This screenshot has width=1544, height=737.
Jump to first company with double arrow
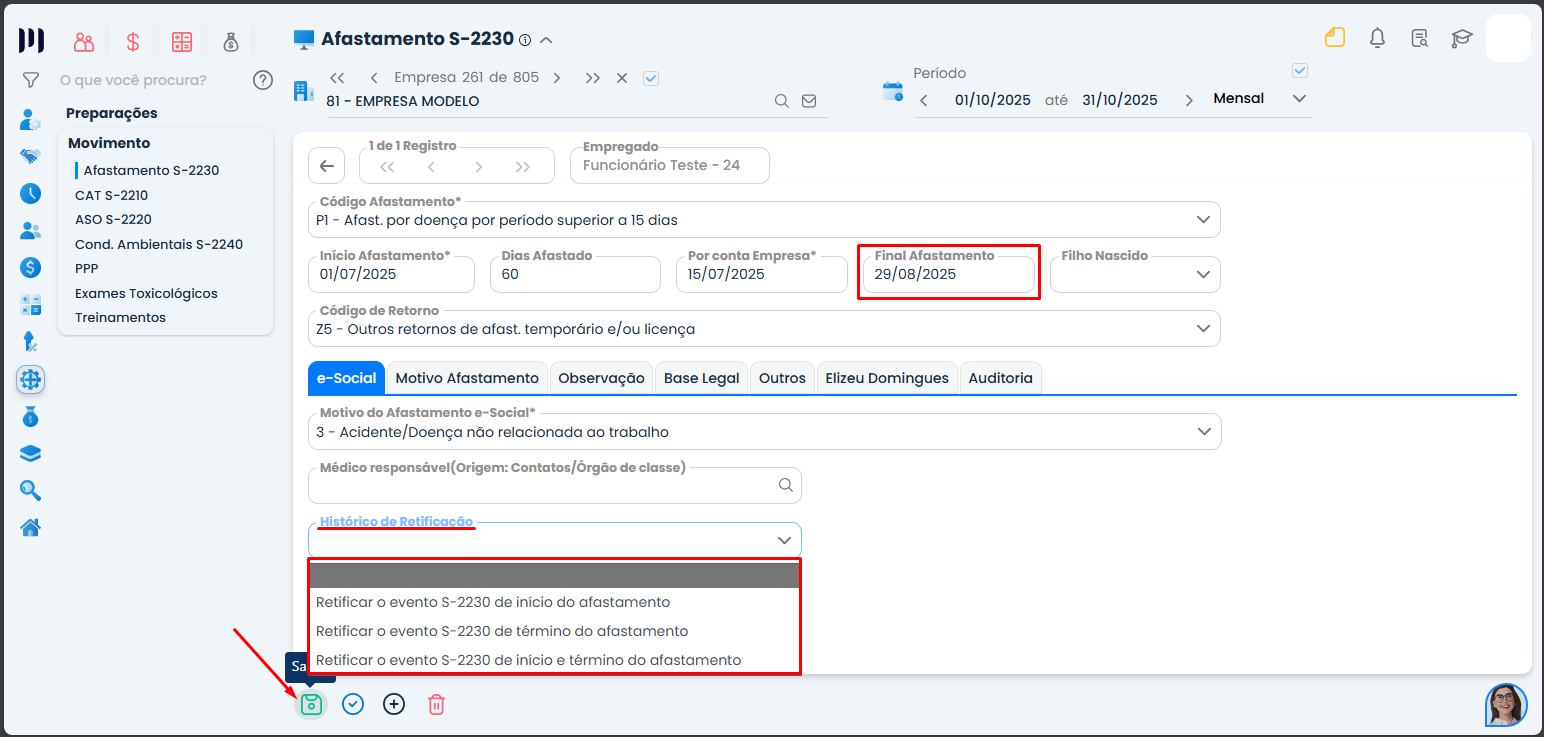[337, 78]
